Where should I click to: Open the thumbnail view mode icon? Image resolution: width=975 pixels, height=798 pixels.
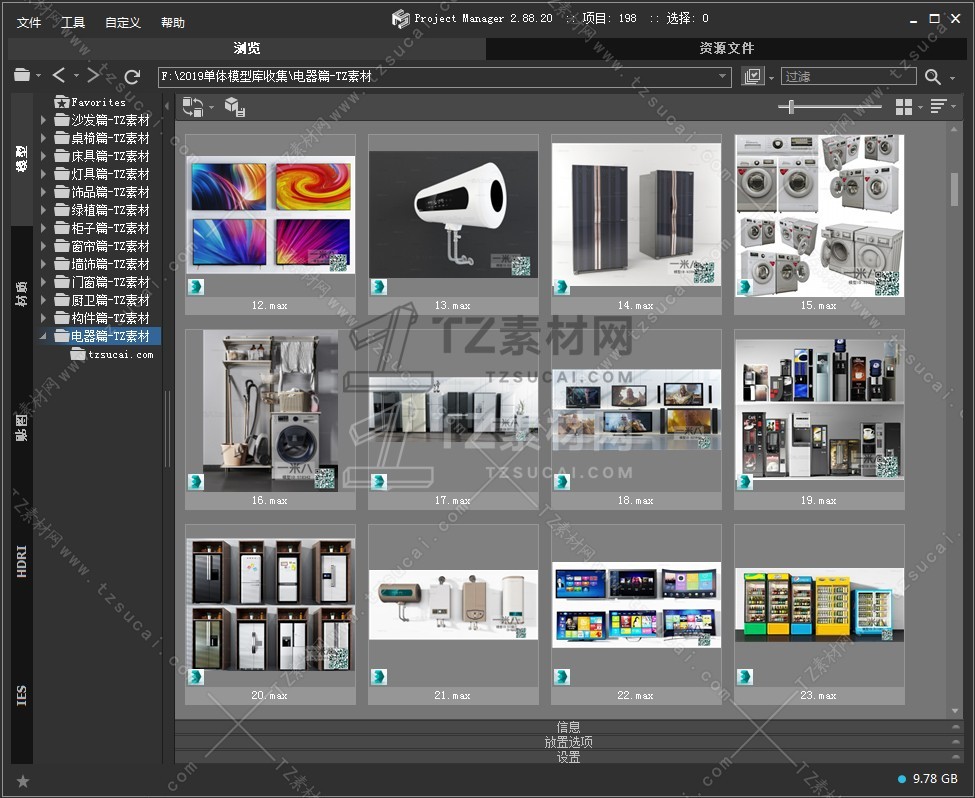(x=904, y=107)
